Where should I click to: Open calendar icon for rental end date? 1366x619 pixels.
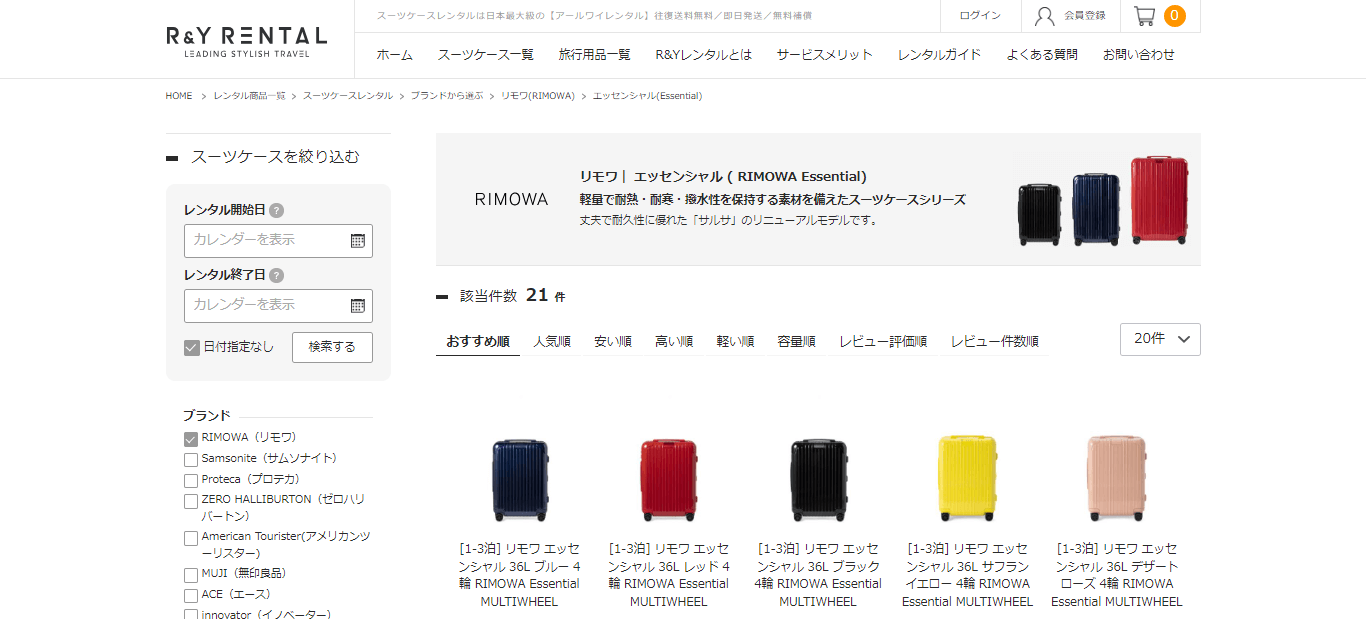coord(358,306)
